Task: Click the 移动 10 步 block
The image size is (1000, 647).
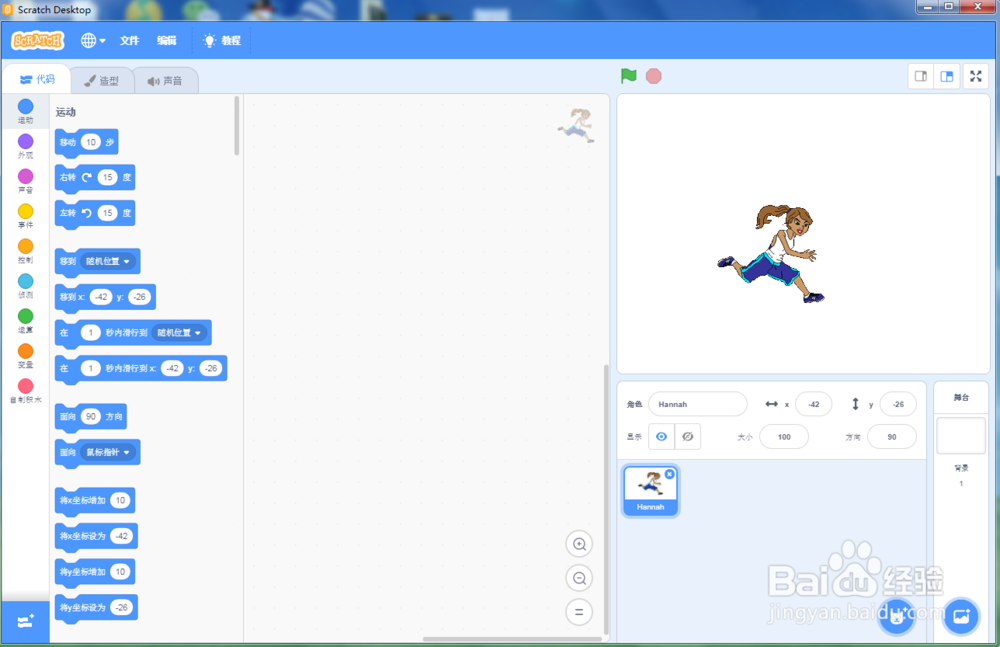Action: tap(86, 142)
